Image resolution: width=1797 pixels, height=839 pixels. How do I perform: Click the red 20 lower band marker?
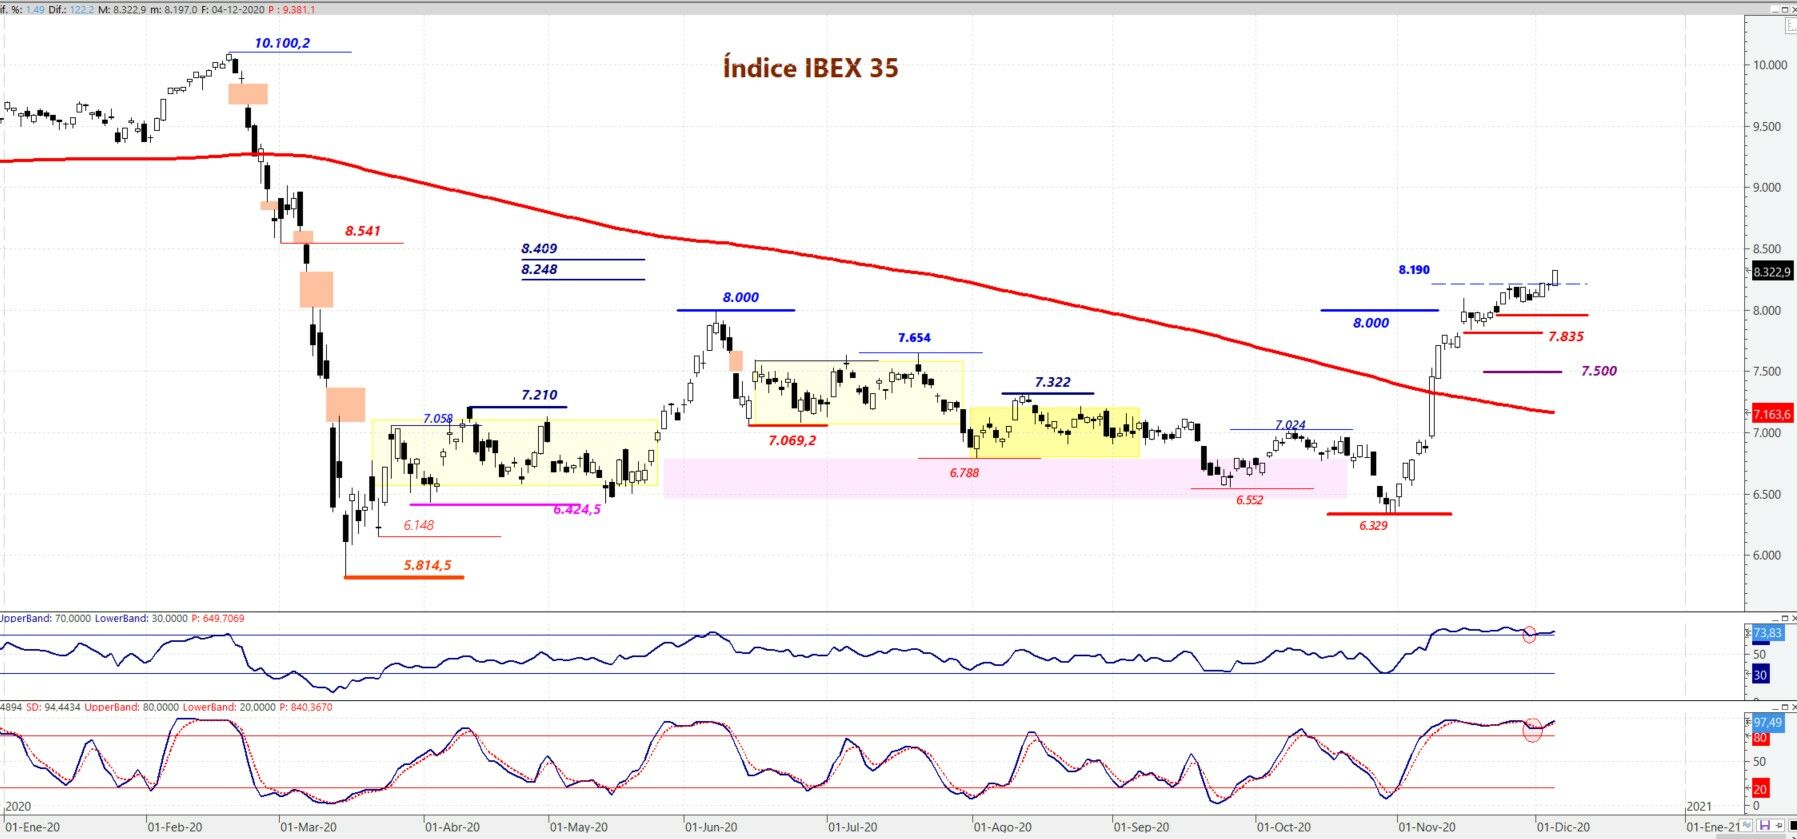(1760, 789)
